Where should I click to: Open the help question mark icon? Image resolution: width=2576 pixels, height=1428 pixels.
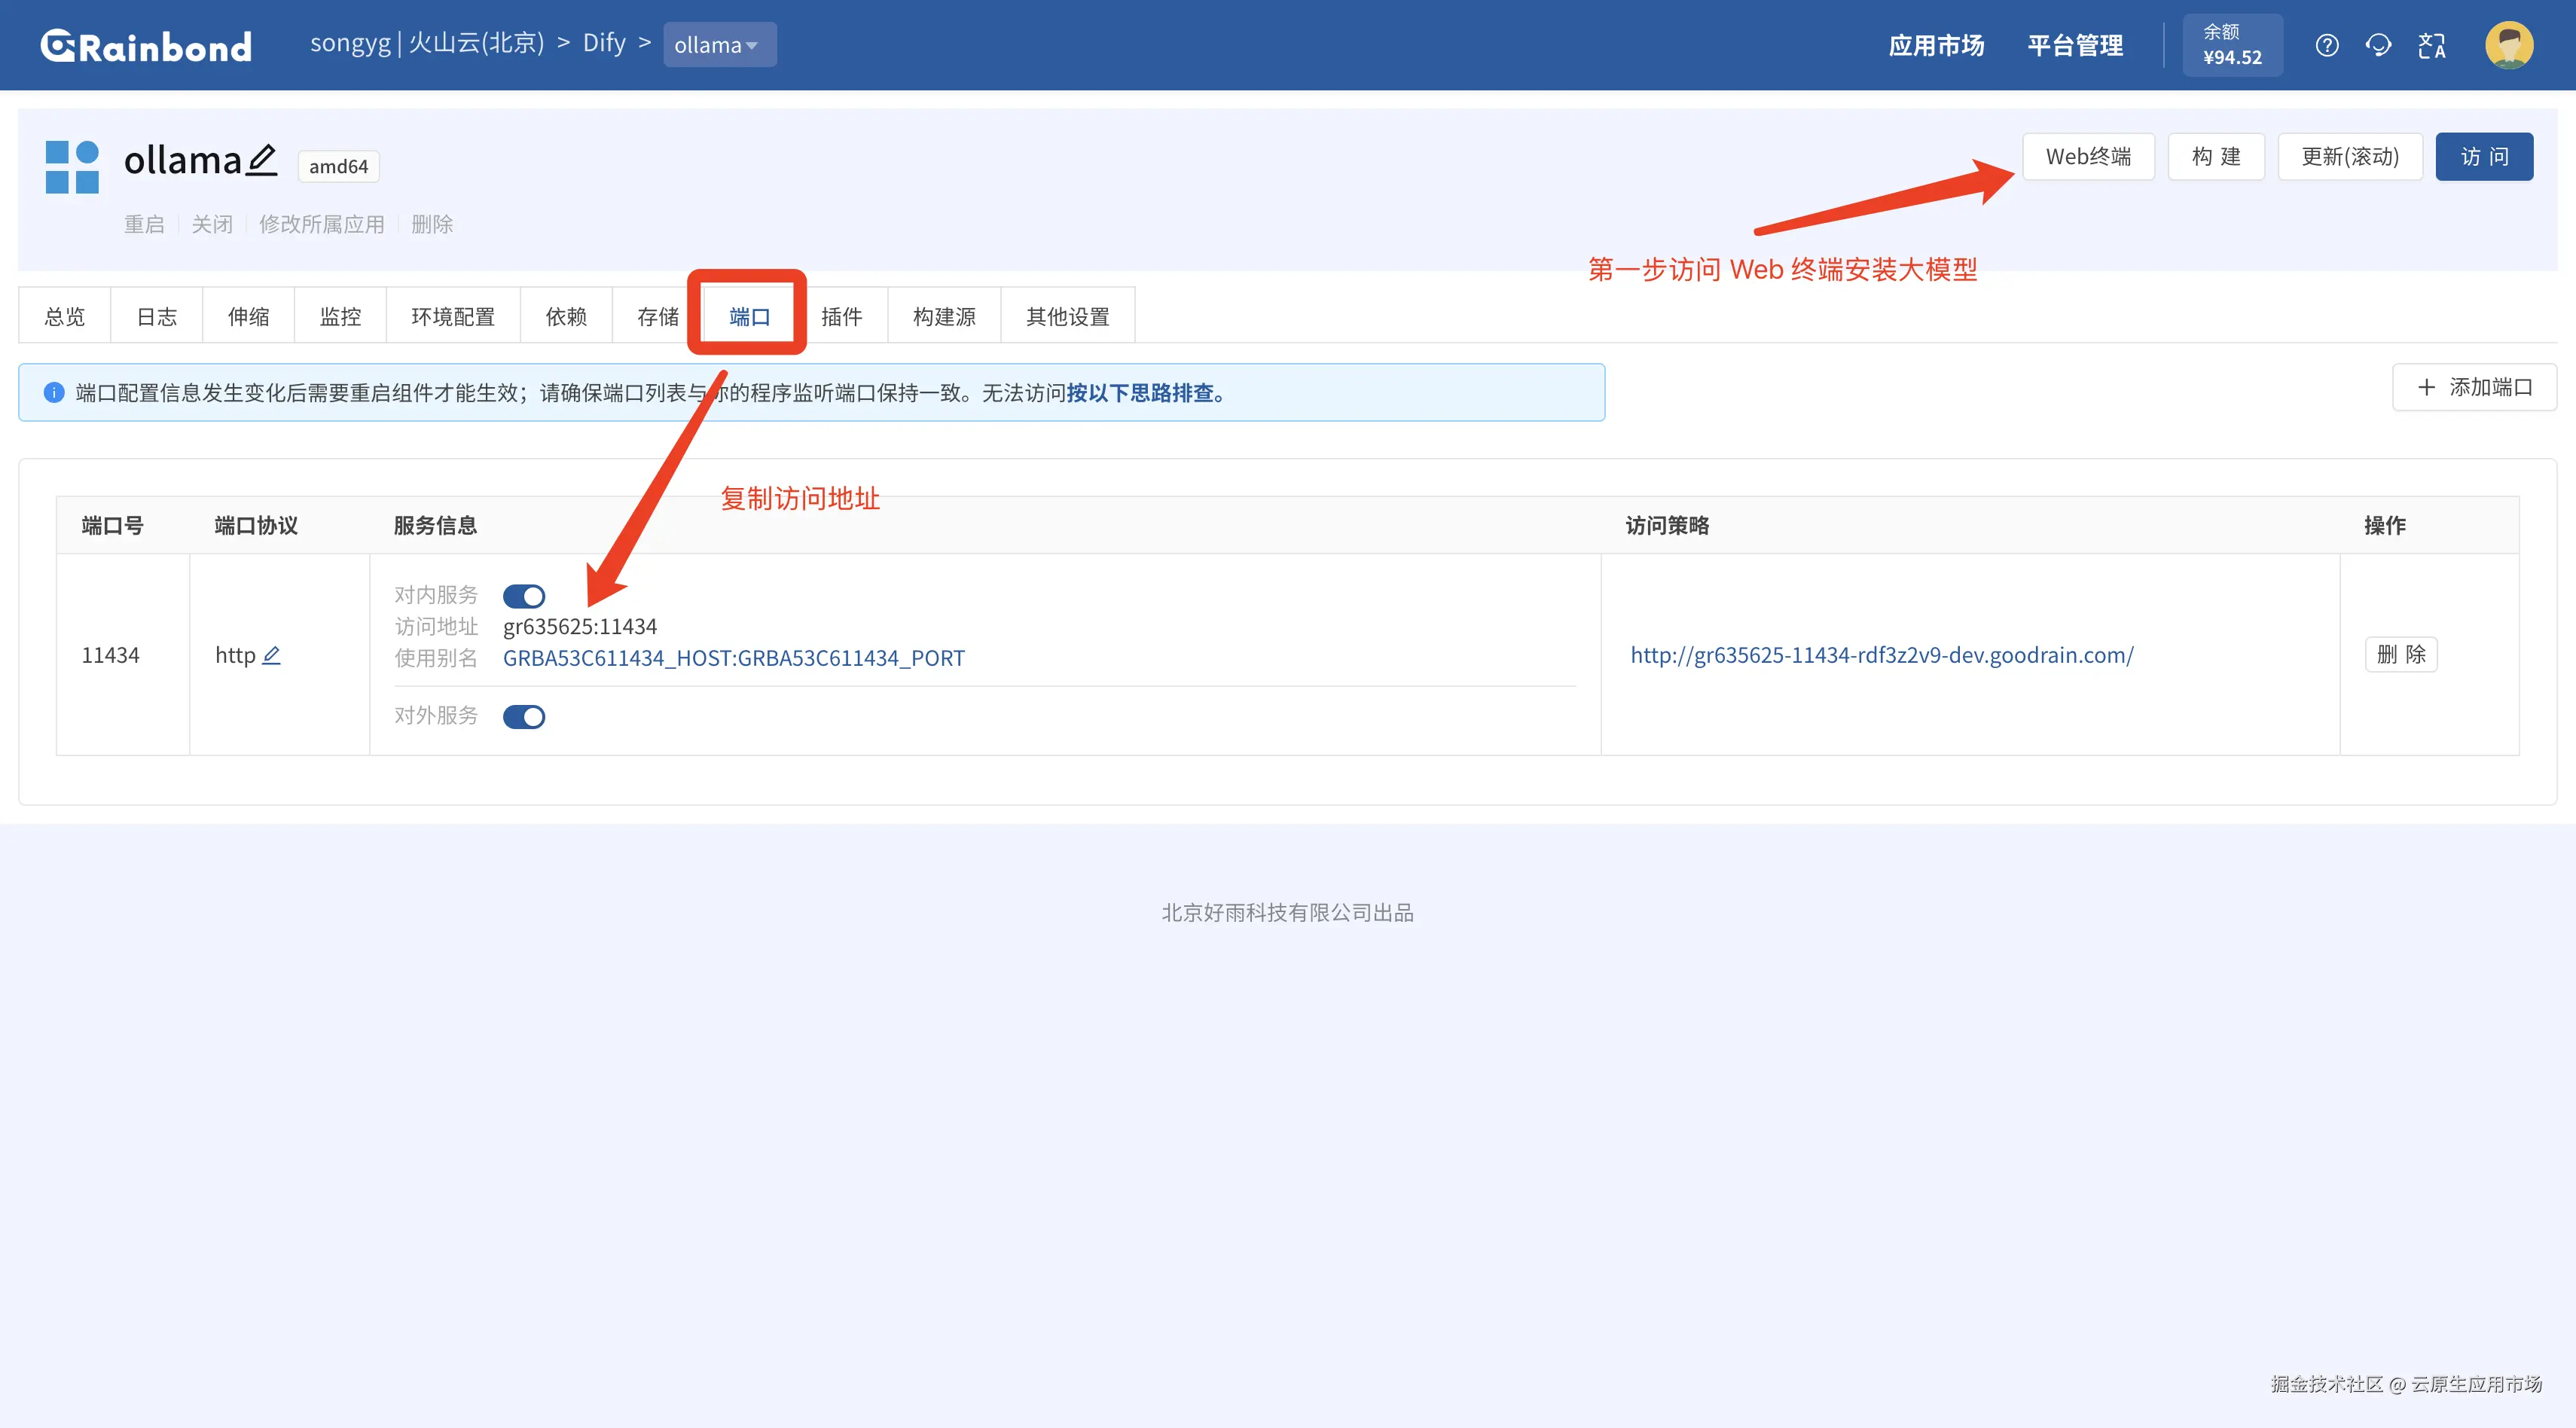[2326, 45]
